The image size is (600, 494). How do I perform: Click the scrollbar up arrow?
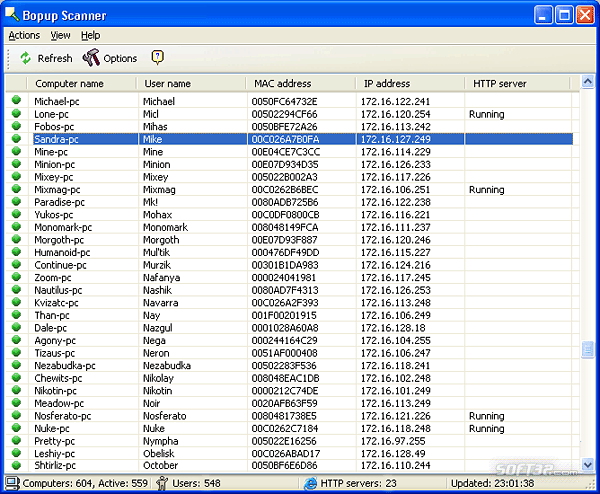click(587, 82)
